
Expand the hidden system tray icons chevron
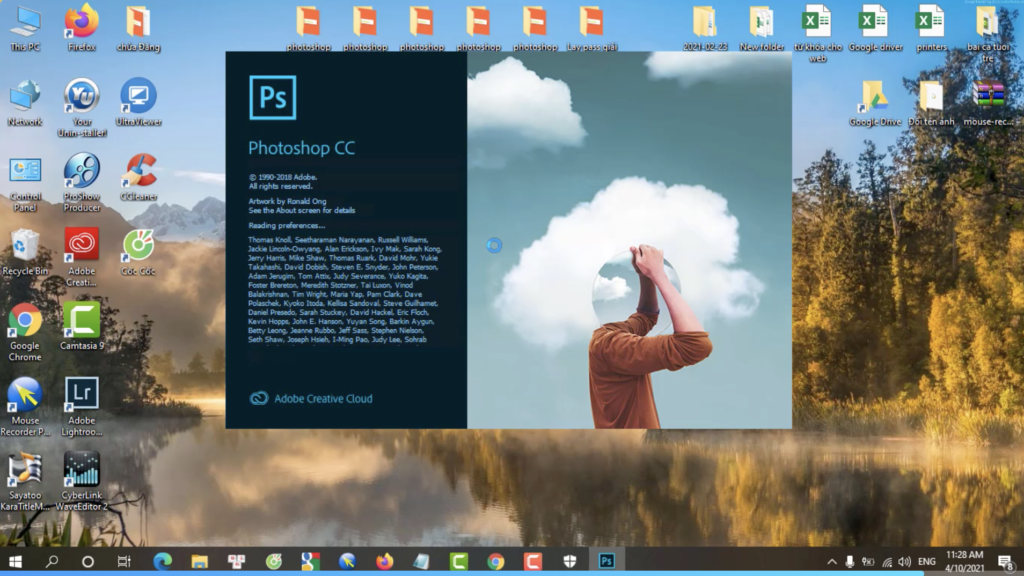click(x=832, y=562)
